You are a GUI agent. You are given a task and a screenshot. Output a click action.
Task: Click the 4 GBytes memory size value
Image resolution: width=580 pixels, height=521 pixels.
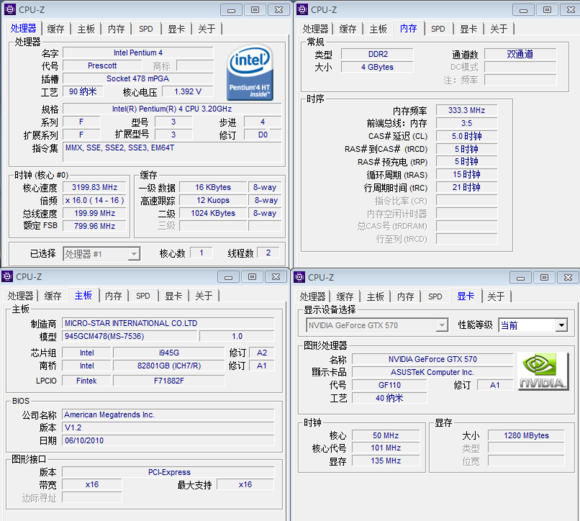(x=377, y=67)
